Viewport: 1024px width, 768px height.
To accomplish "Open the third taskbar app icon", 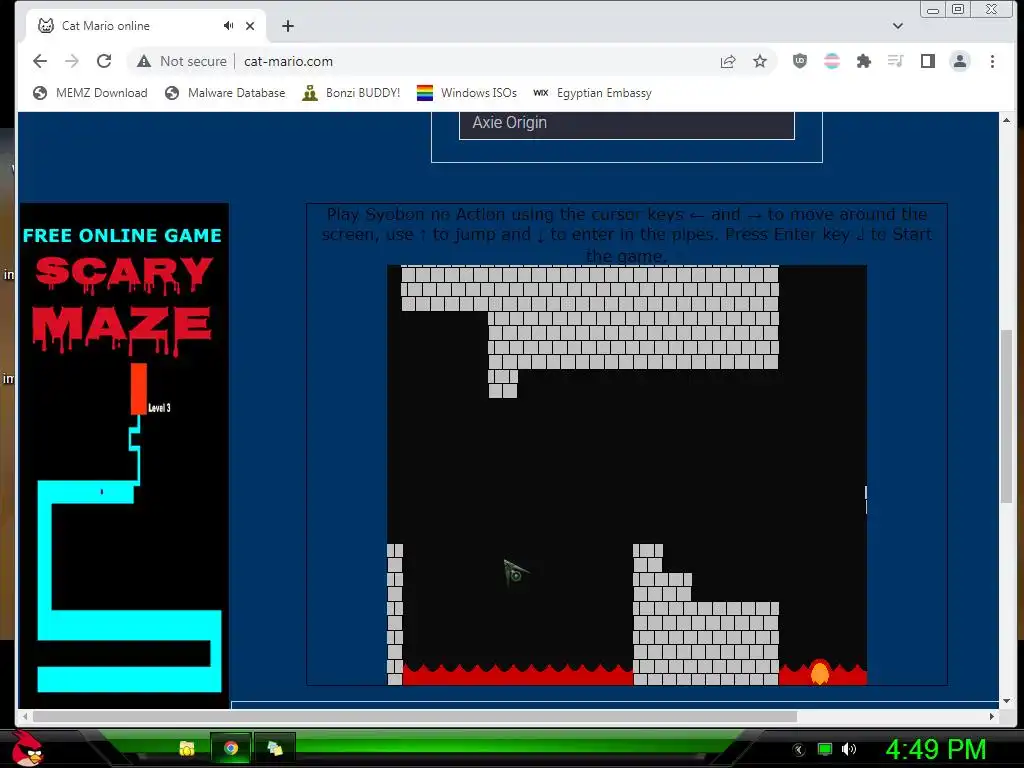I will [x=275, y=748].
